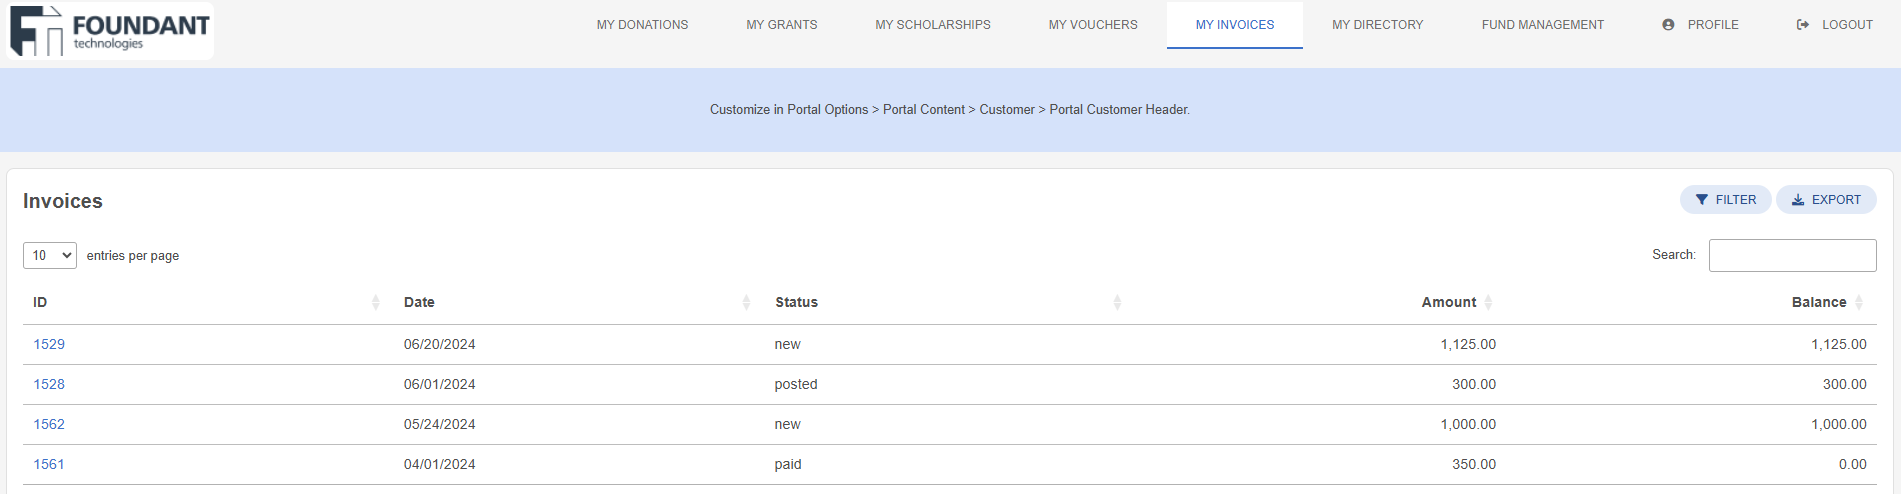Click the 06/01/2024 date cell
This screenshot has width=1901, height=494.
(440, 384)
